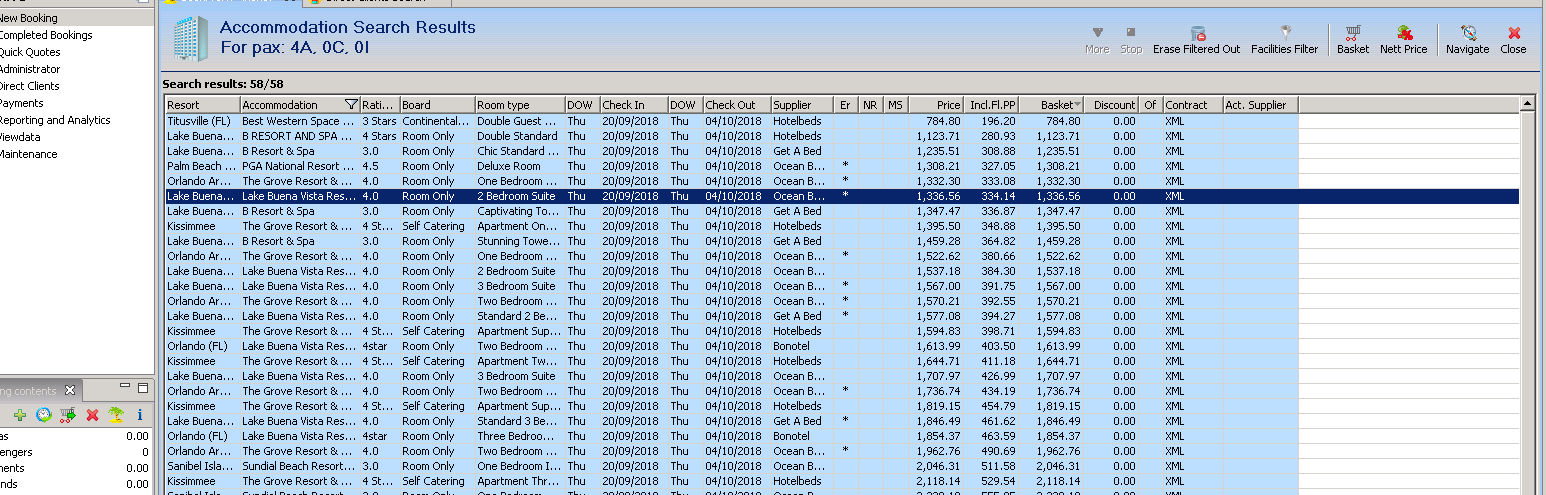Click the red X delete icon
1546x495 pixels.
(x=92, y=414)
